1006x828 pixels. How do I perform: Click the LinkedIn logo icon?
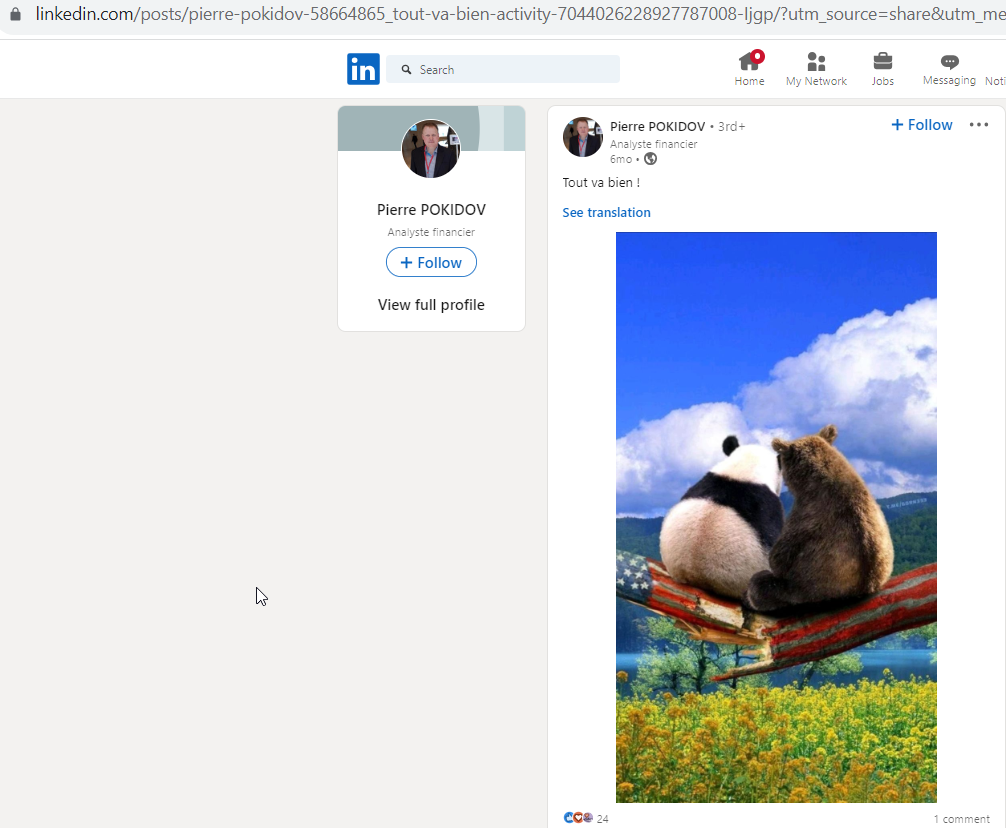(x=363, y=69)
